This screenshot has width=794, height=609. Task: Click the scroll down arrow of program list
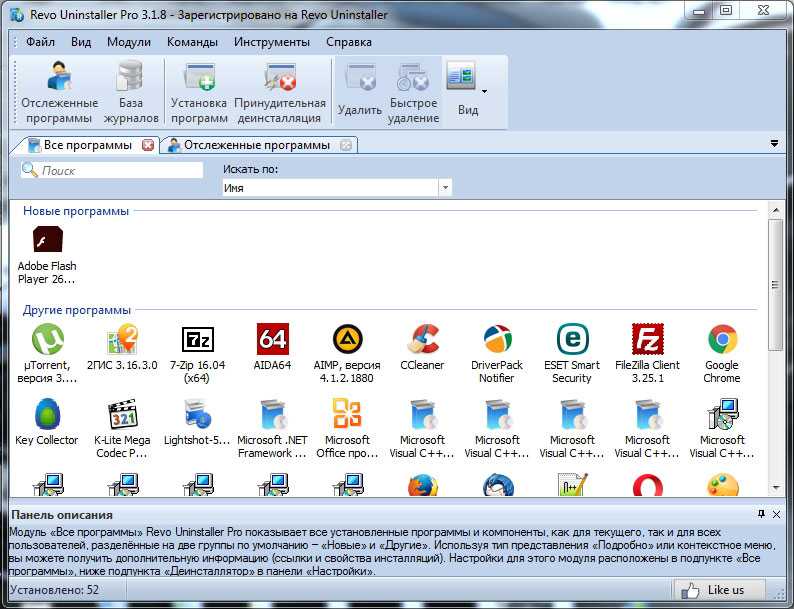[775, 489]
